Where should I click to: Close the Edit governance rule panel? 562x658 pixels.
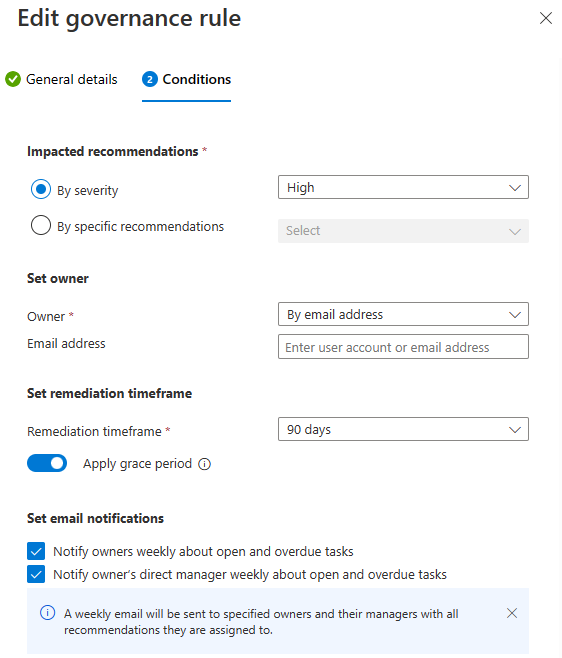(546, 18)
